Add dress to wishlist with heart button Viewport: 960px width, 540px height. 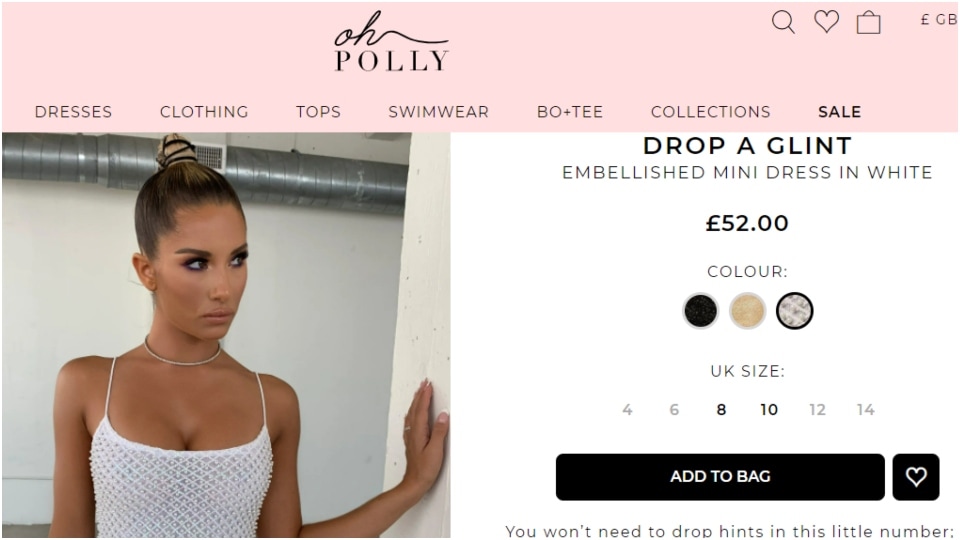(x=916, y=476)
